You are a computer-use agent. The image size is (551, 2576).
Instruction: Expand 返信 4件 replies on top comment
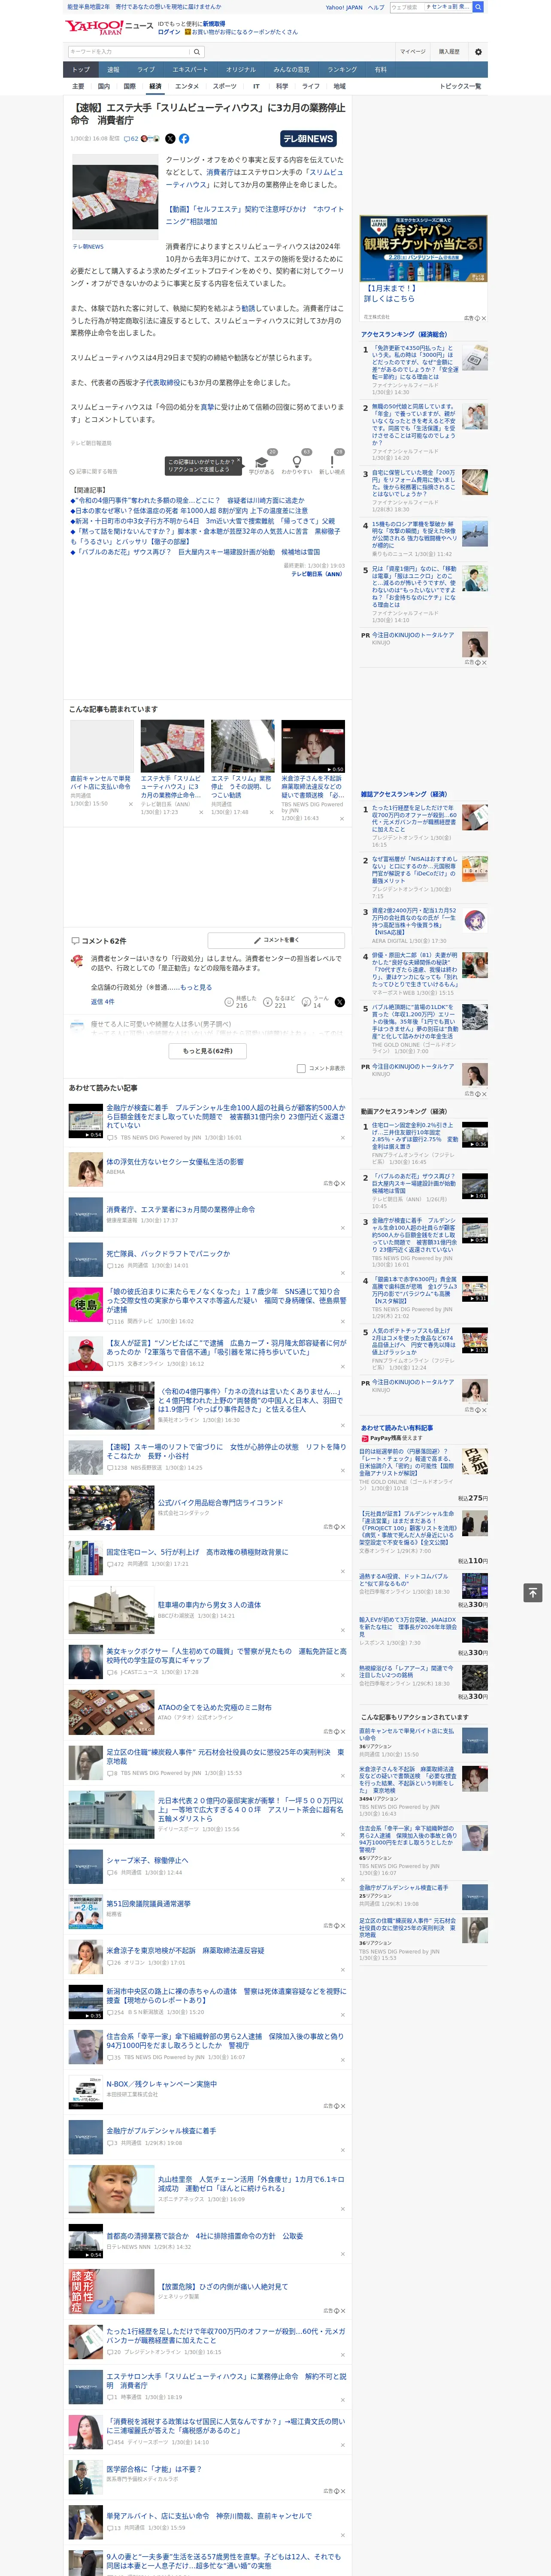(x=102, y=1001)
